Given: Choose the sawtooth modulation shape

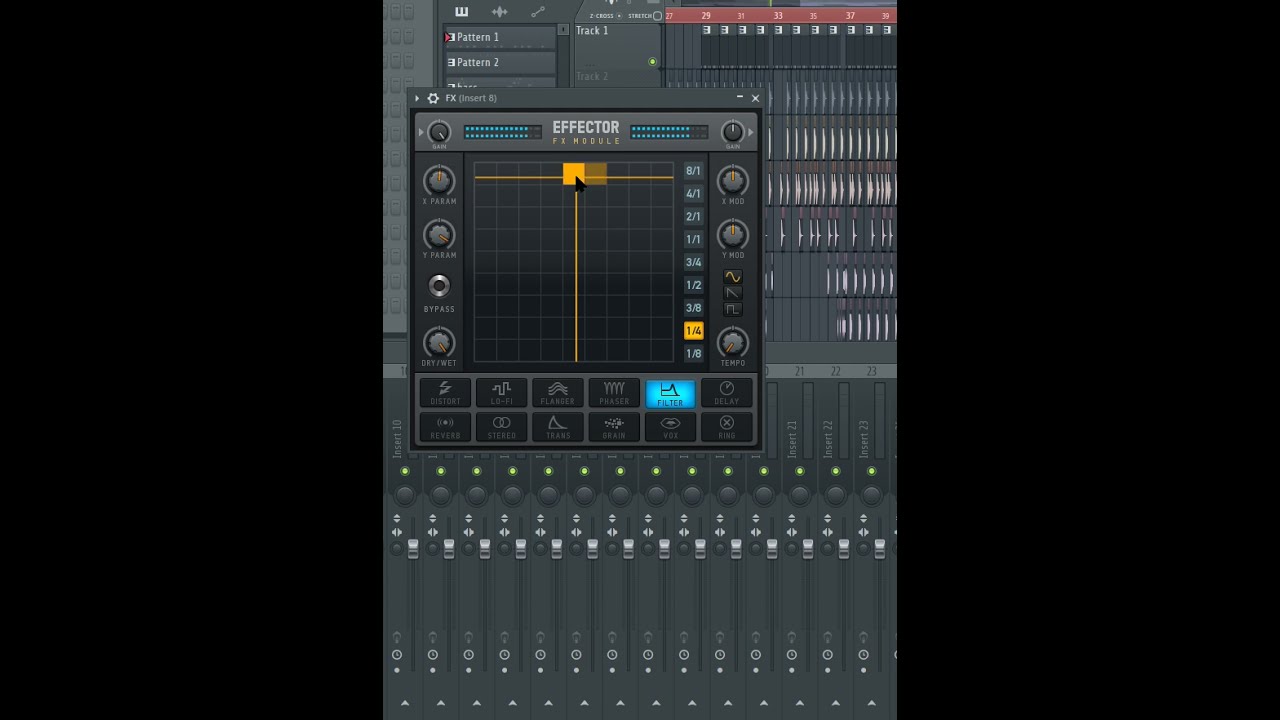Looking at the screenshot, I should (733, 293).
